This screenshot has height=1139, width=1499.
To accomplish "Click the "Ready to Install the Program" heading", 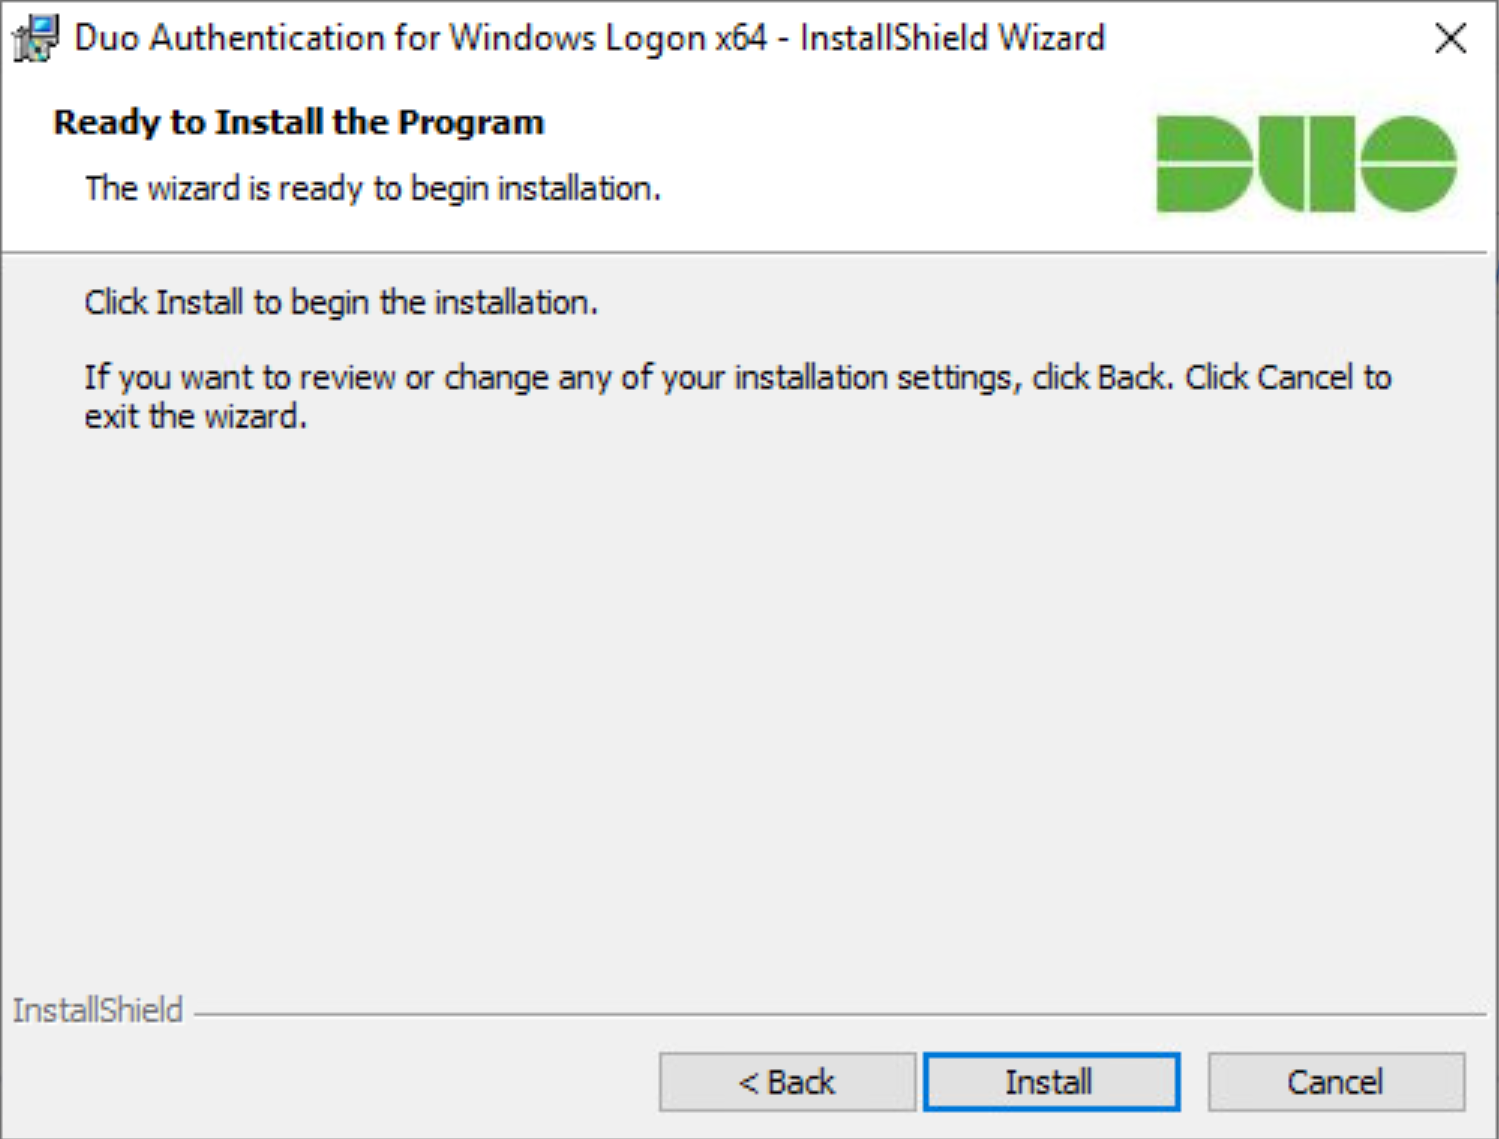I will click(x=299, y=122).
